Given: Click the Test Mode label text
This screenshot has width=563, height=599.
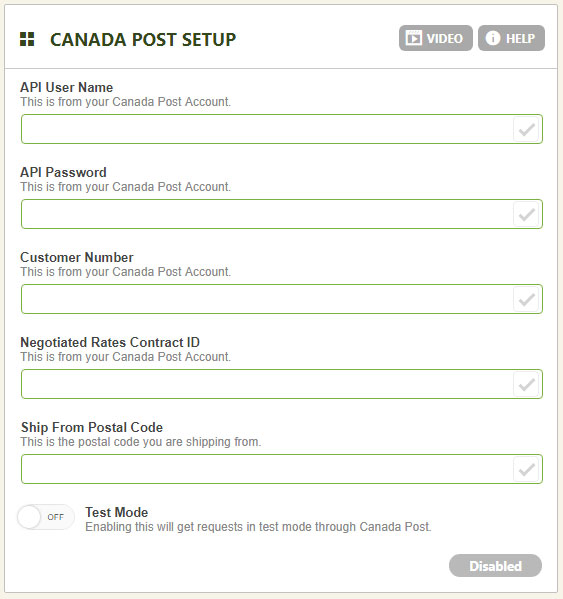Looking at the screenshot, I should point(116,512).
